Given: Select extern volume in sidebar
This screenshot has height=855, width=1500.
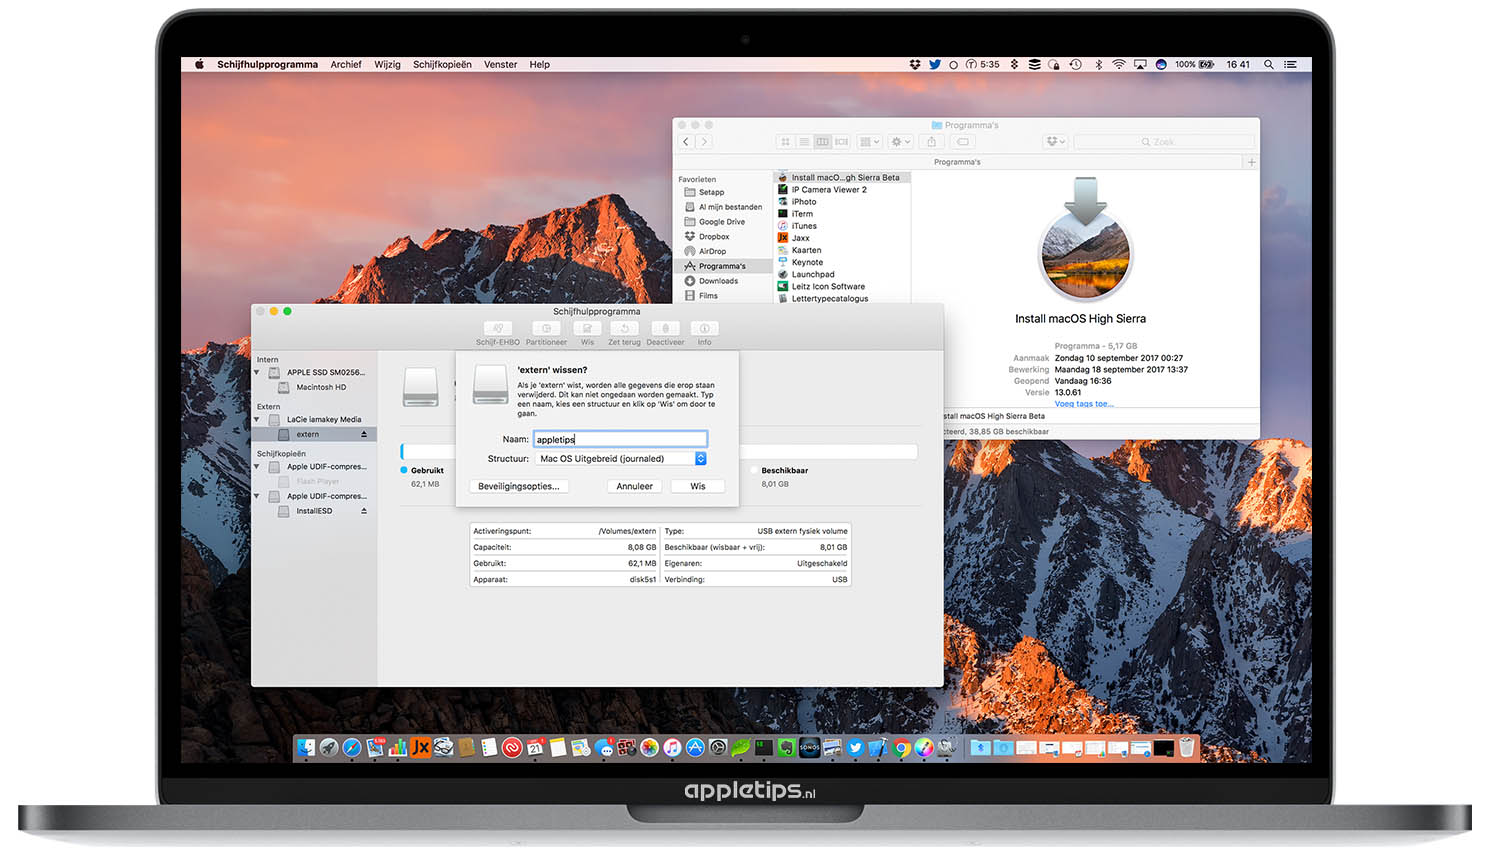Looking at the screenshot, I should pyautogui.click(x=314, y=434).
